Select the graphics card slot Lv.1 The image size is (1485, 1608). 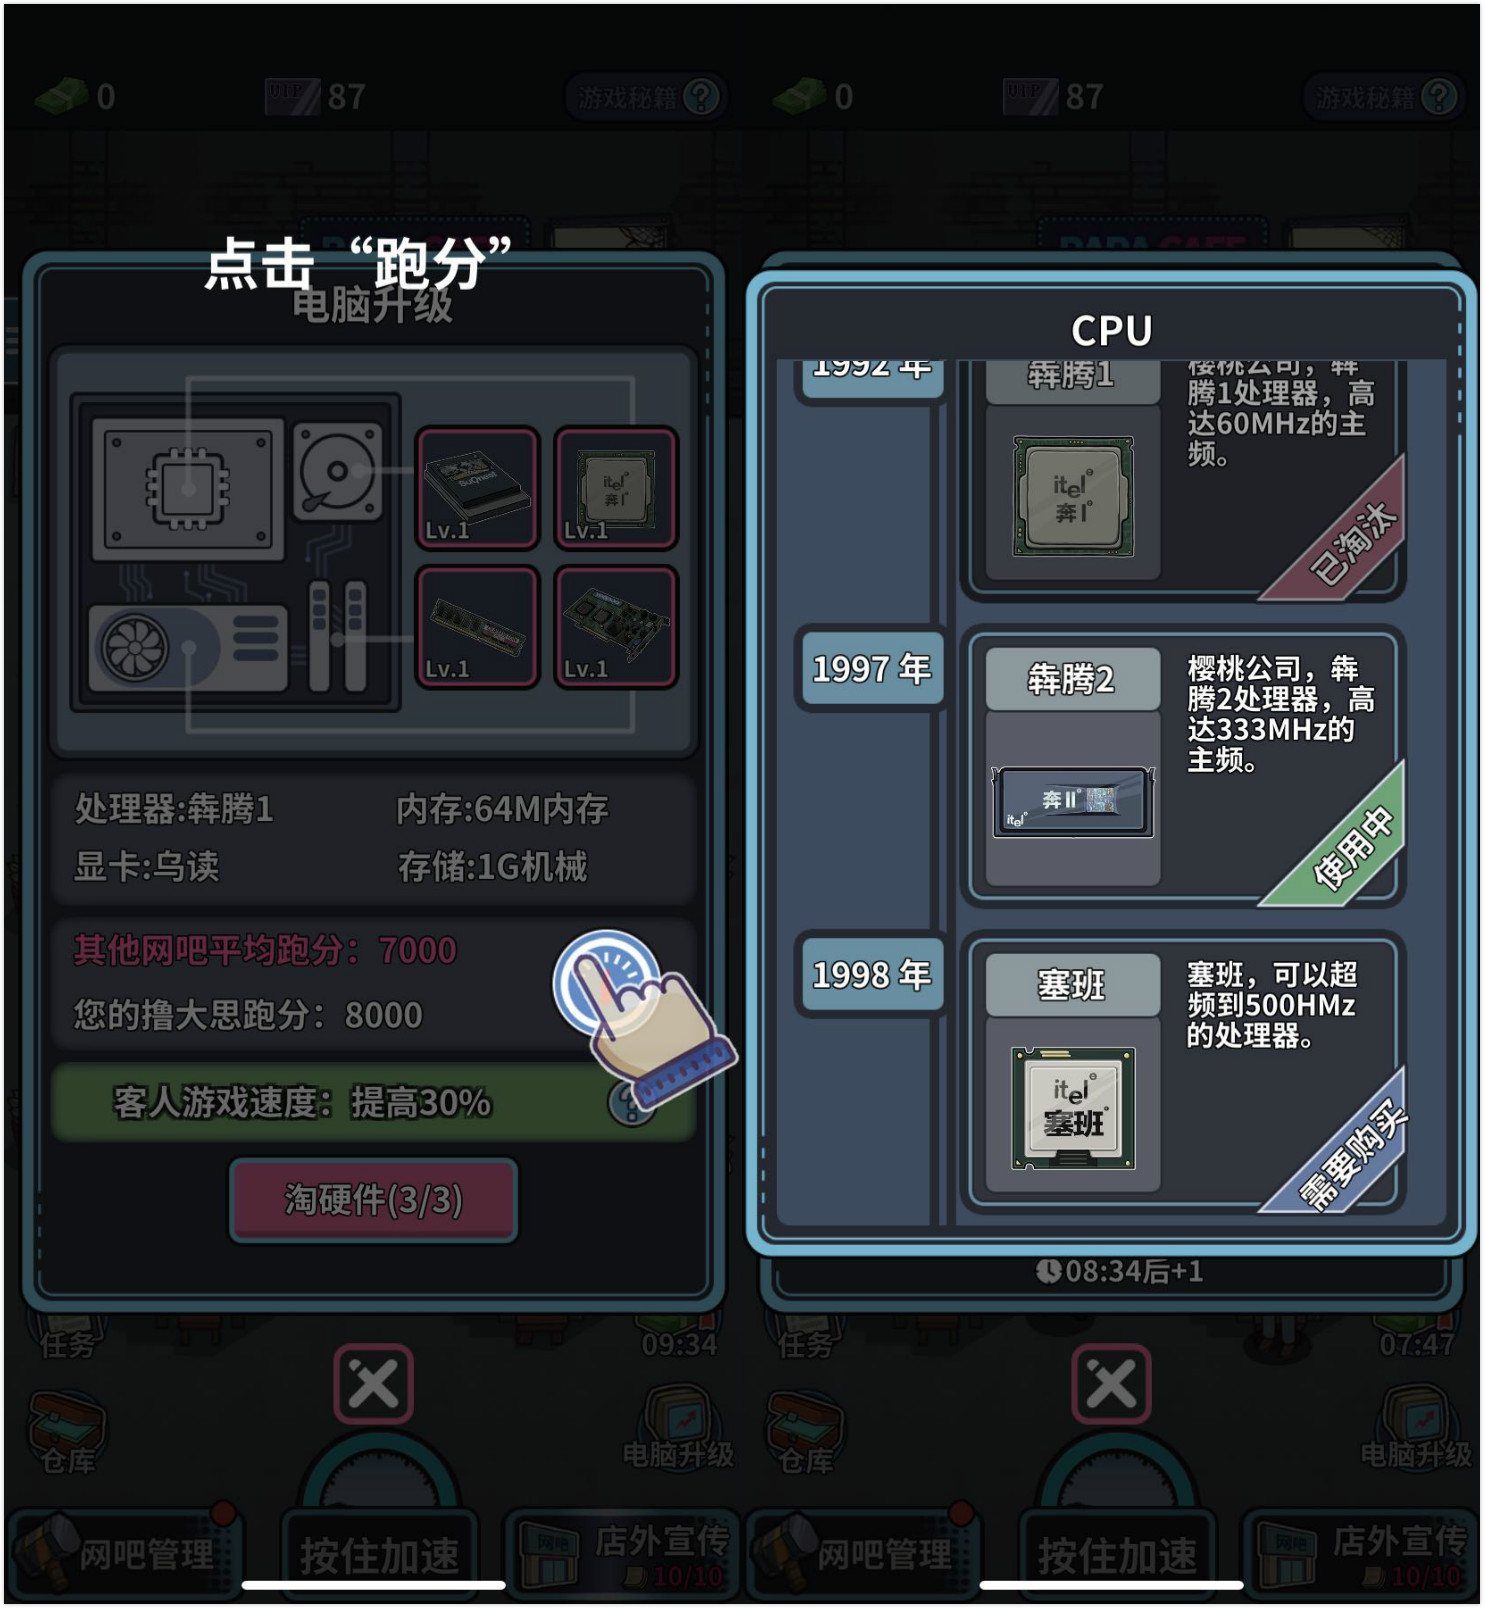616,627
